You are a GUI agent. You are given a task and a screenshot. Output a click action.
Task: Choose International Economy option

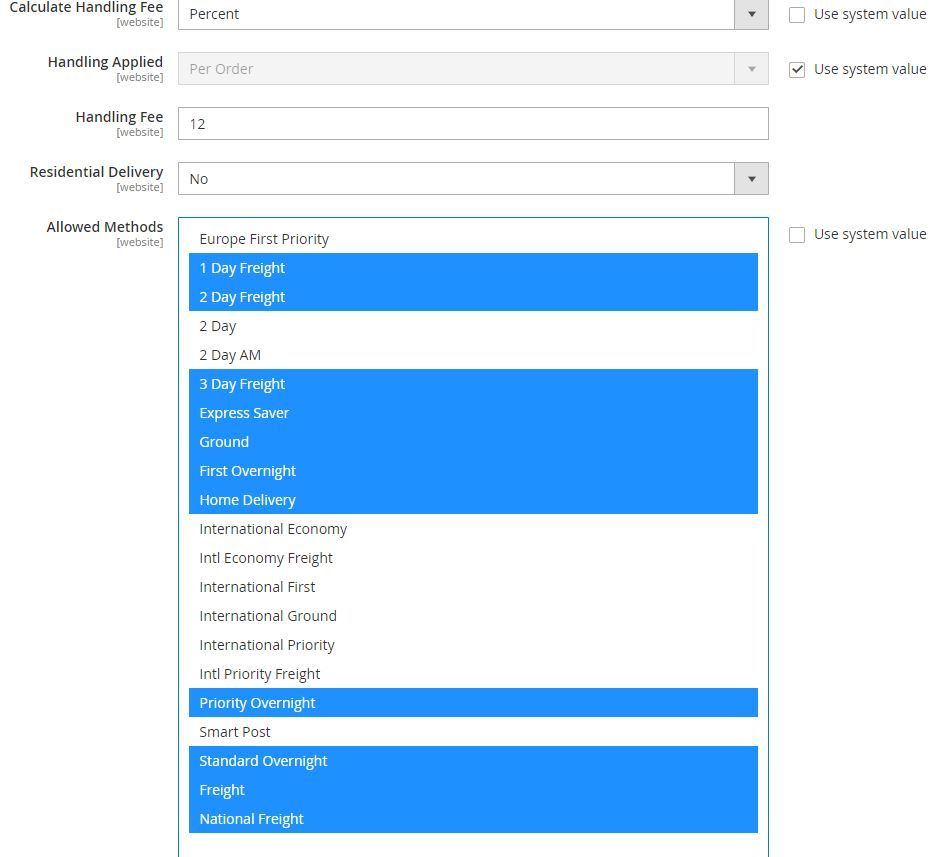coord(273,529)
